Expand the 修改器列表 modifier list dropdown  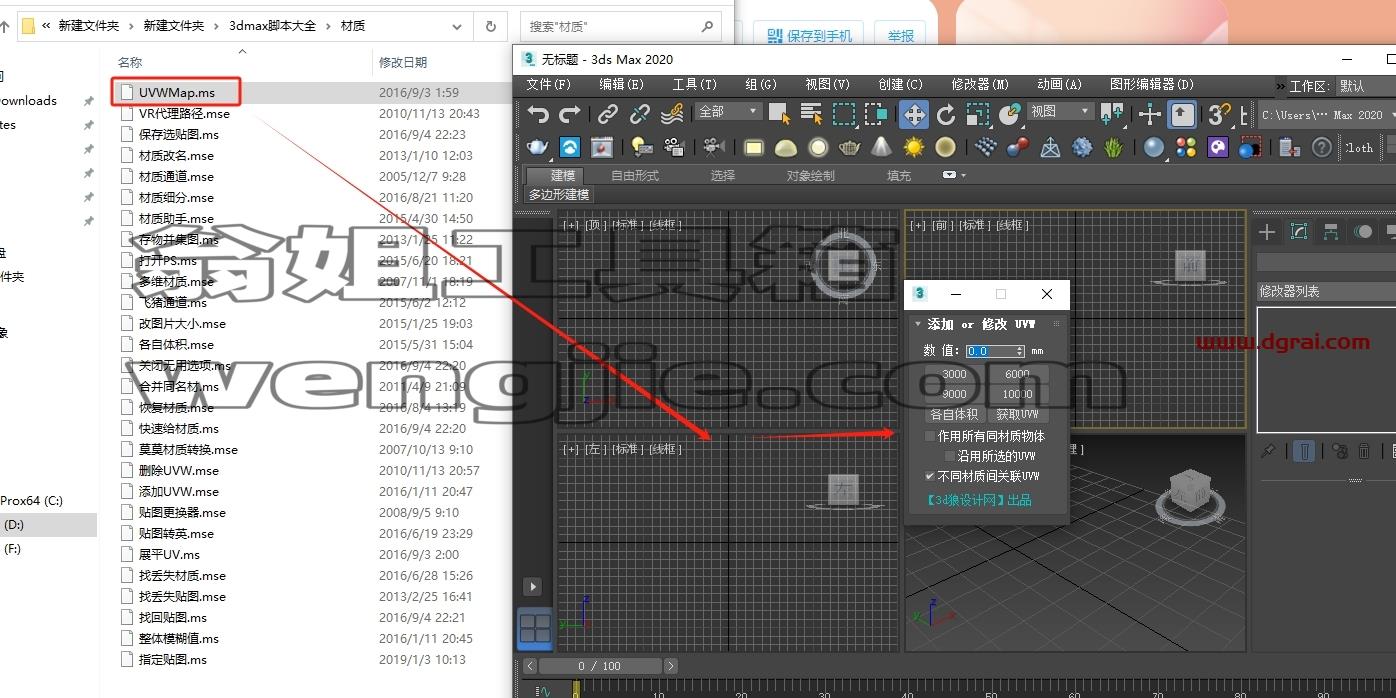[1326, 291]
